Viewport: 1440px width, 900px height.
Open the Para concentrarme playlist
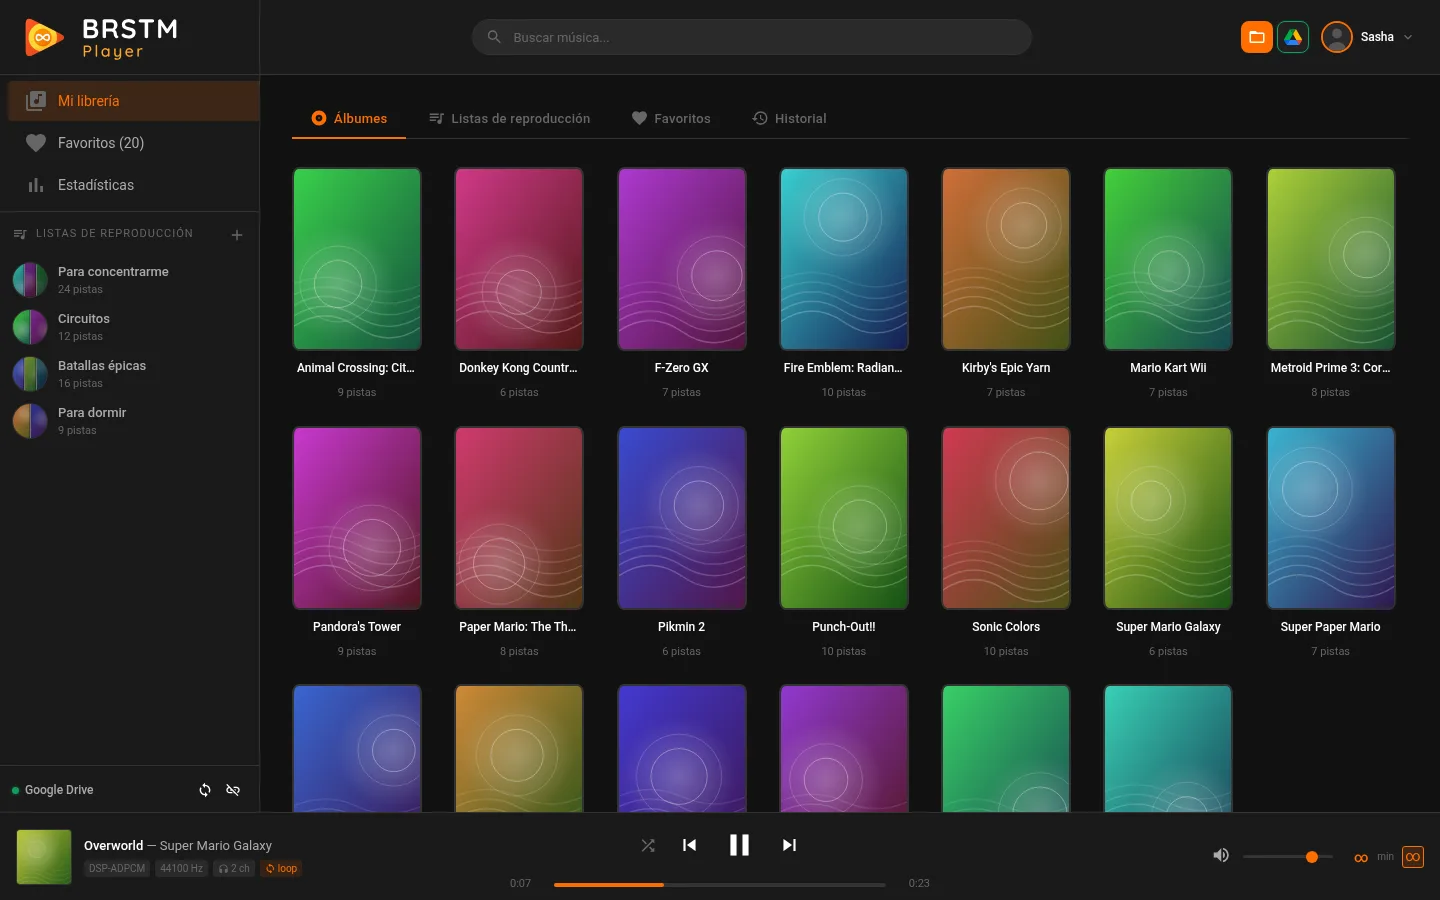tap(130, 280)
